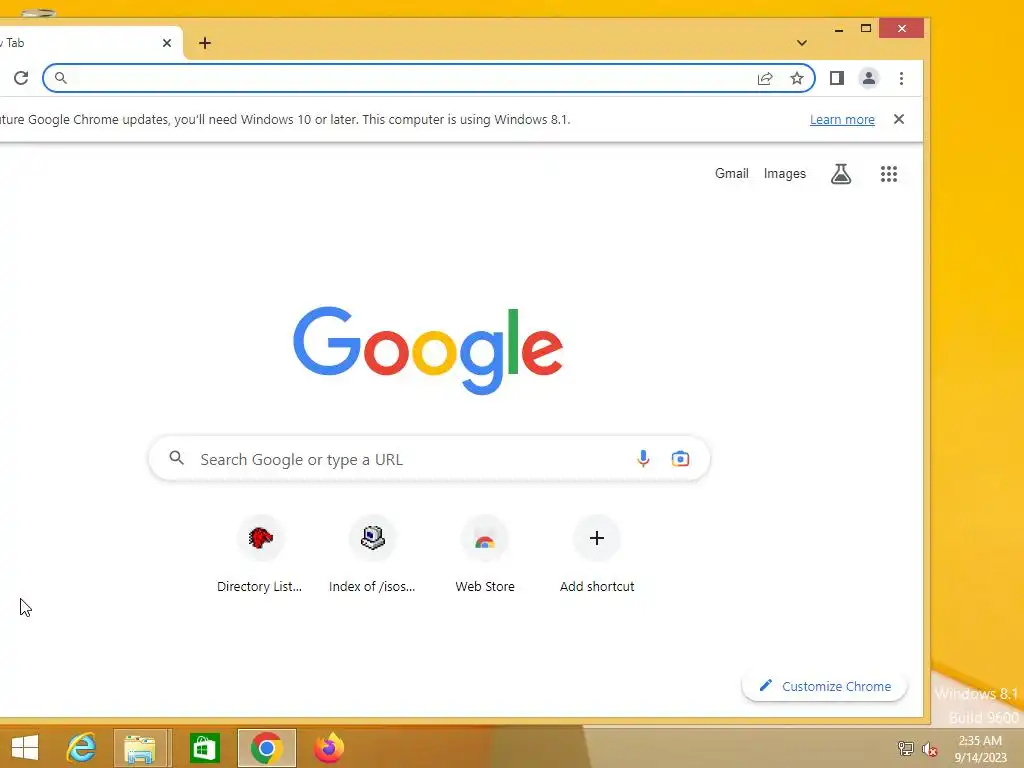Image resolution: width=1024 pixels, height=768 pixels.
Task: Open the Directory List shortcut
Action: click(260, 554)
